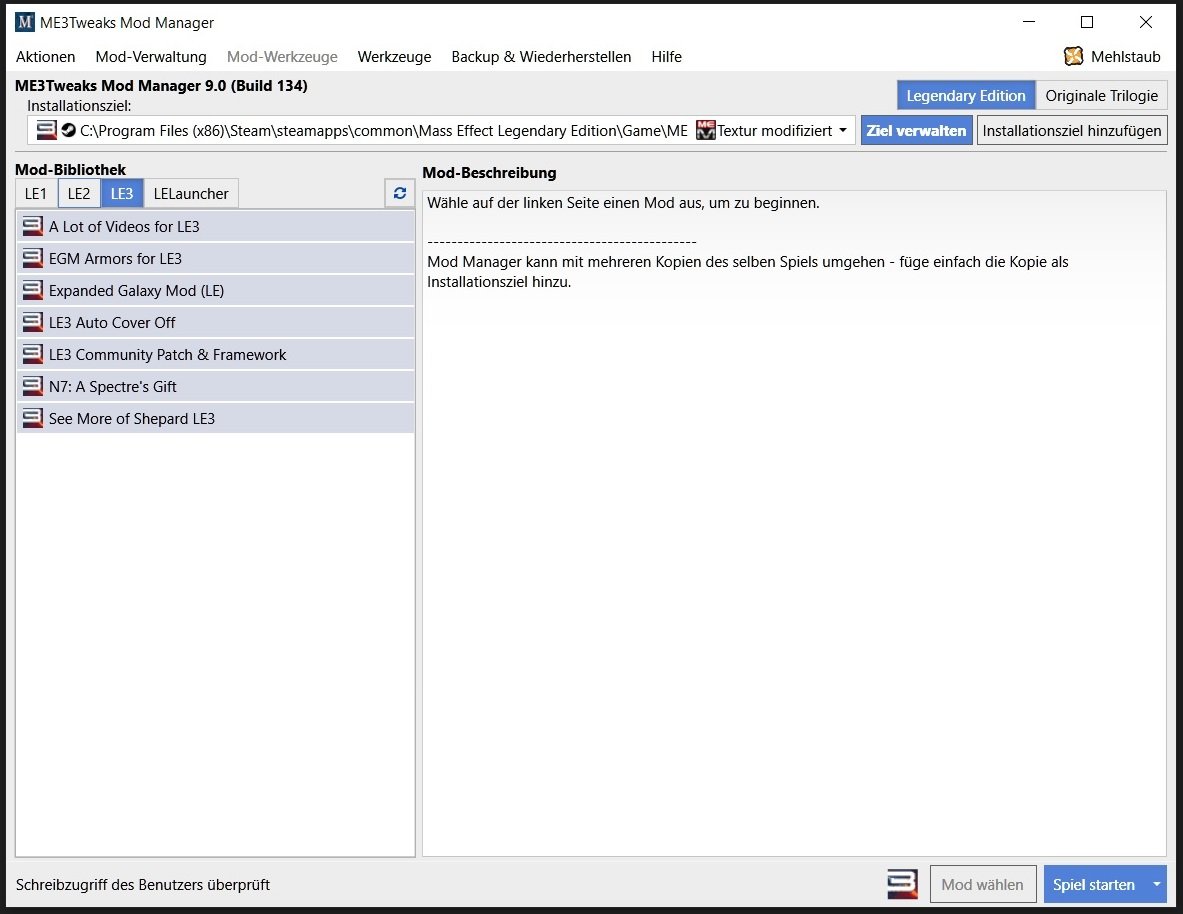This screenshot has height=914, width=1183.
Task: Open the Werkzeuge menu
Action: (x=395, y=57)
